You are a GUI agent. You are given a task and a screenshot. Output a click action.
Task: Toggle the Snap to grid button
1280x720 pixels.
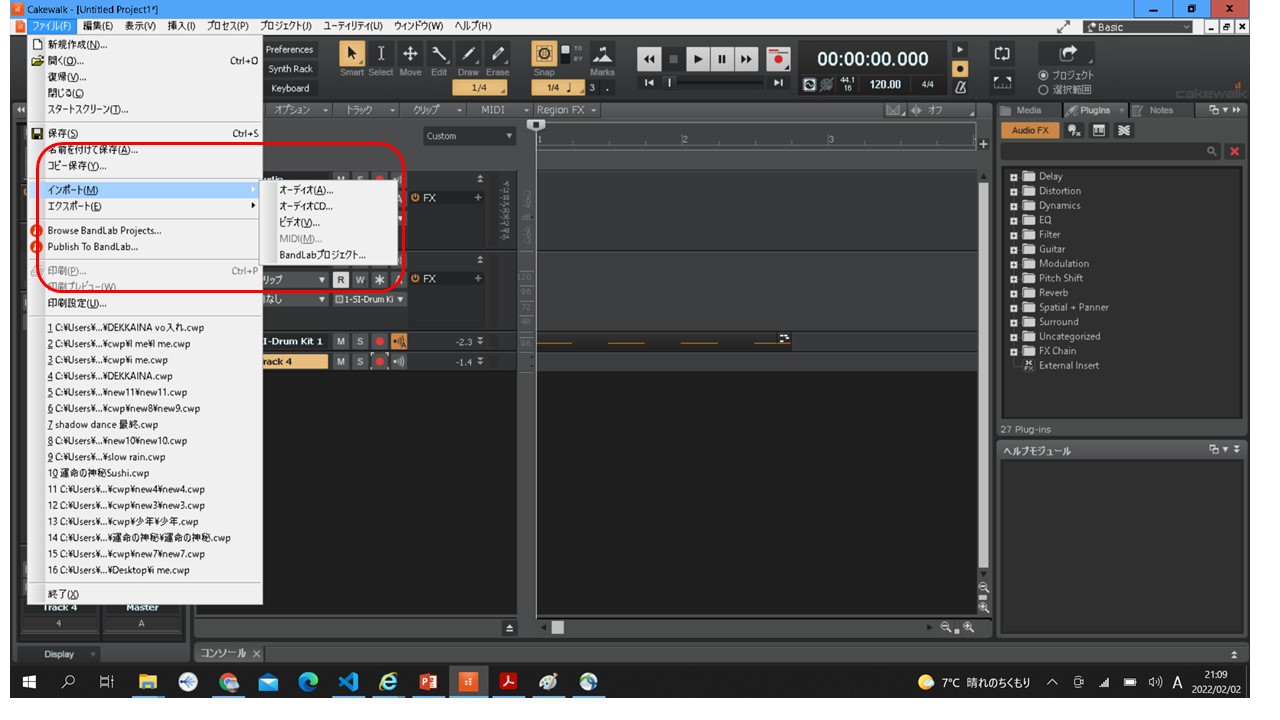click(544, 54)
